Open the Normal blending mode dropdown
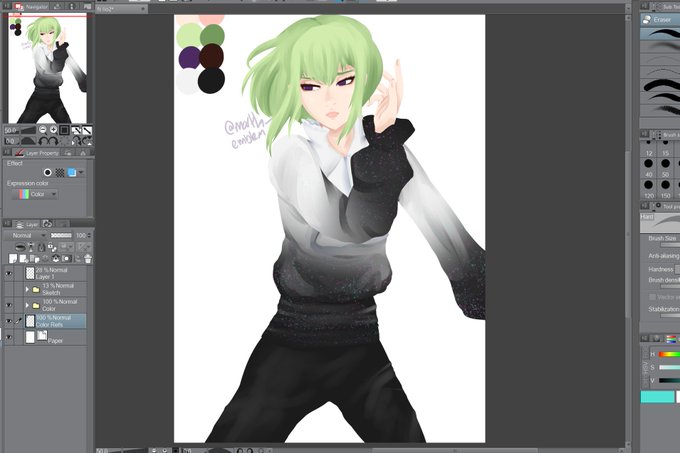 26,235
